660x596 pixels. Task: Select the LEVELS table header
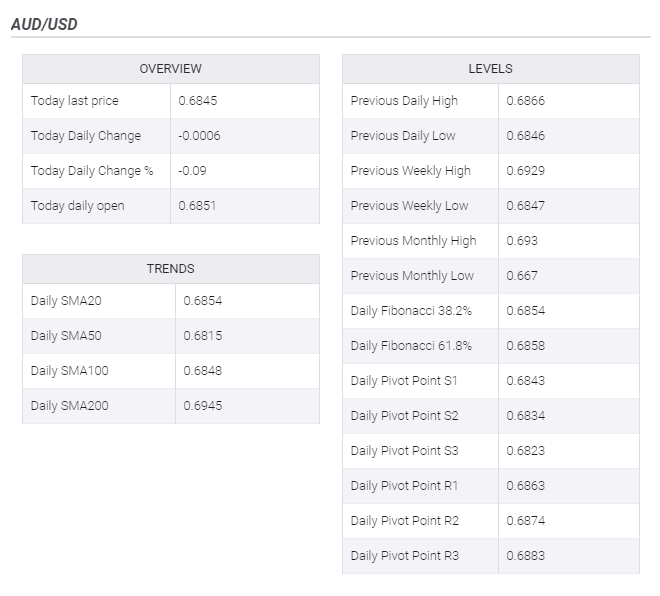pos(490,69)
